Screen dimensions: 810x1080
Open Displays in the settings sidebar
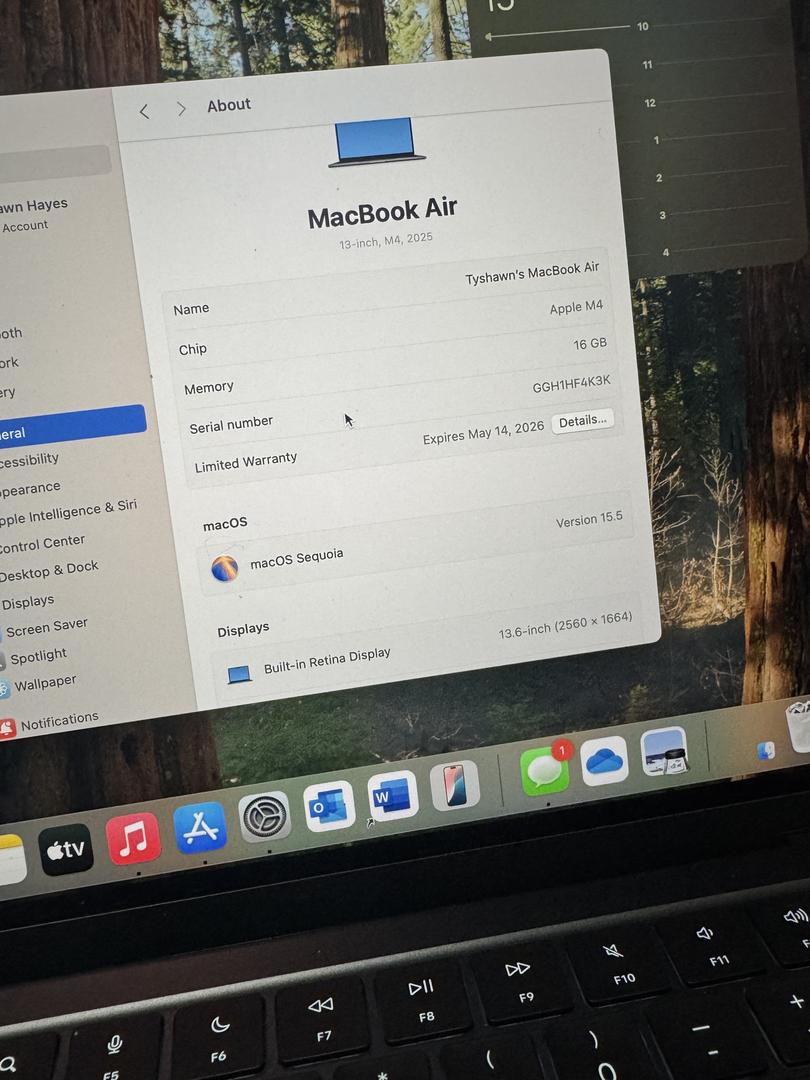tap(28, 603)
